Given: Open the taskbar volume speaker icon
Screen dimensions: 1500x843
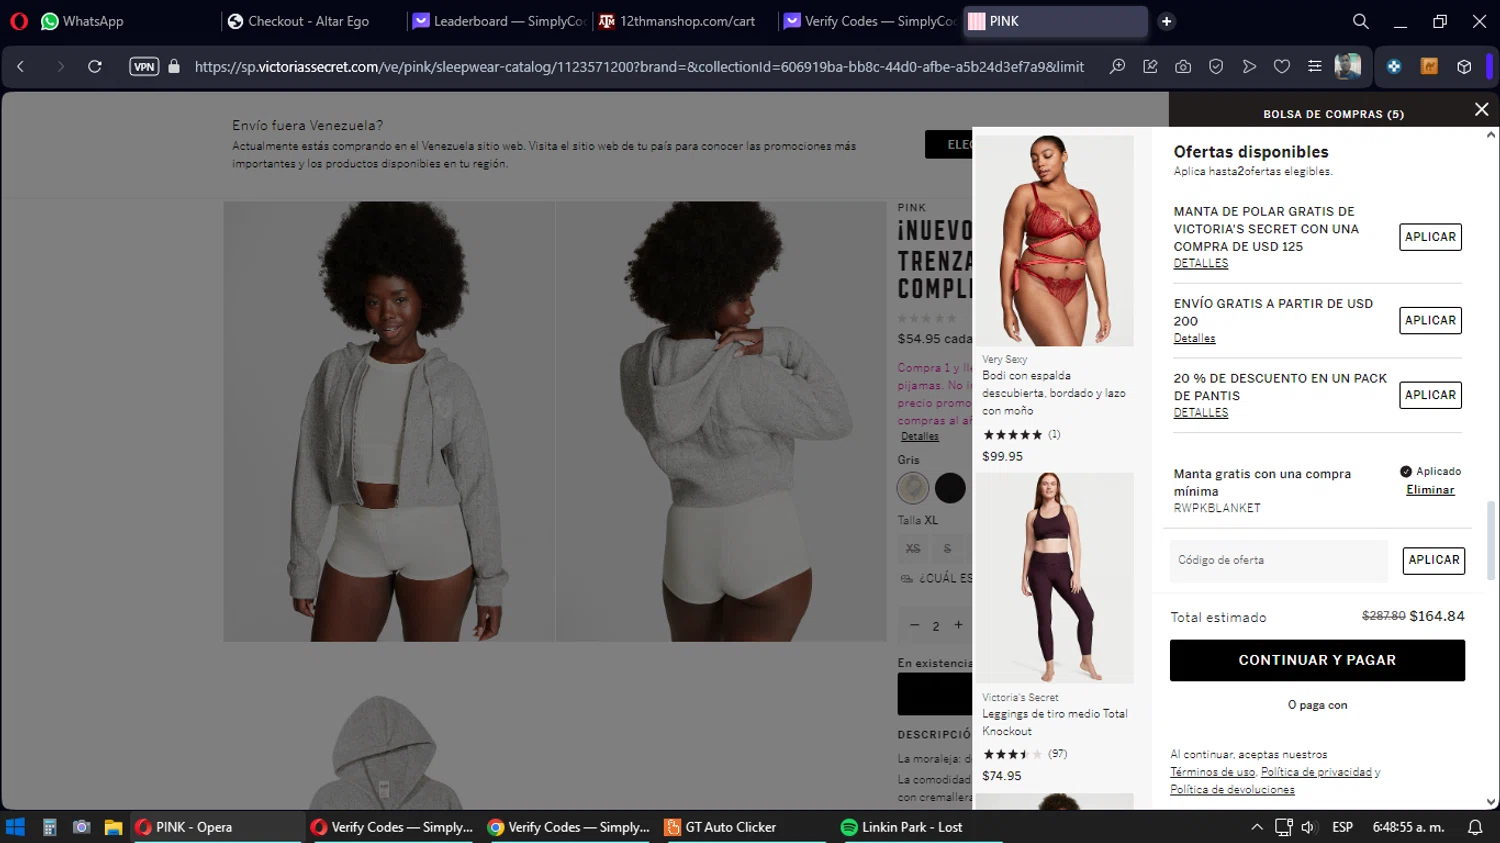Looking at the screenshot, I should (1308, 827).
